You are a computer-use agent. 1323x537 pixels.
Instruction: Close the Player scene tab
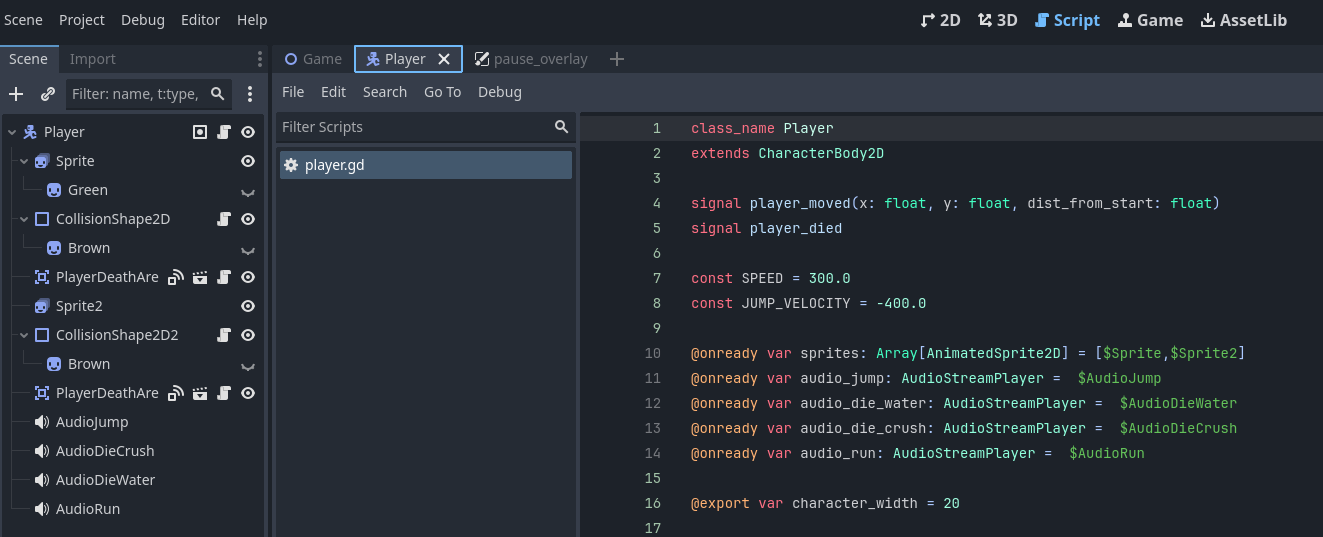(x=444, y=59)
